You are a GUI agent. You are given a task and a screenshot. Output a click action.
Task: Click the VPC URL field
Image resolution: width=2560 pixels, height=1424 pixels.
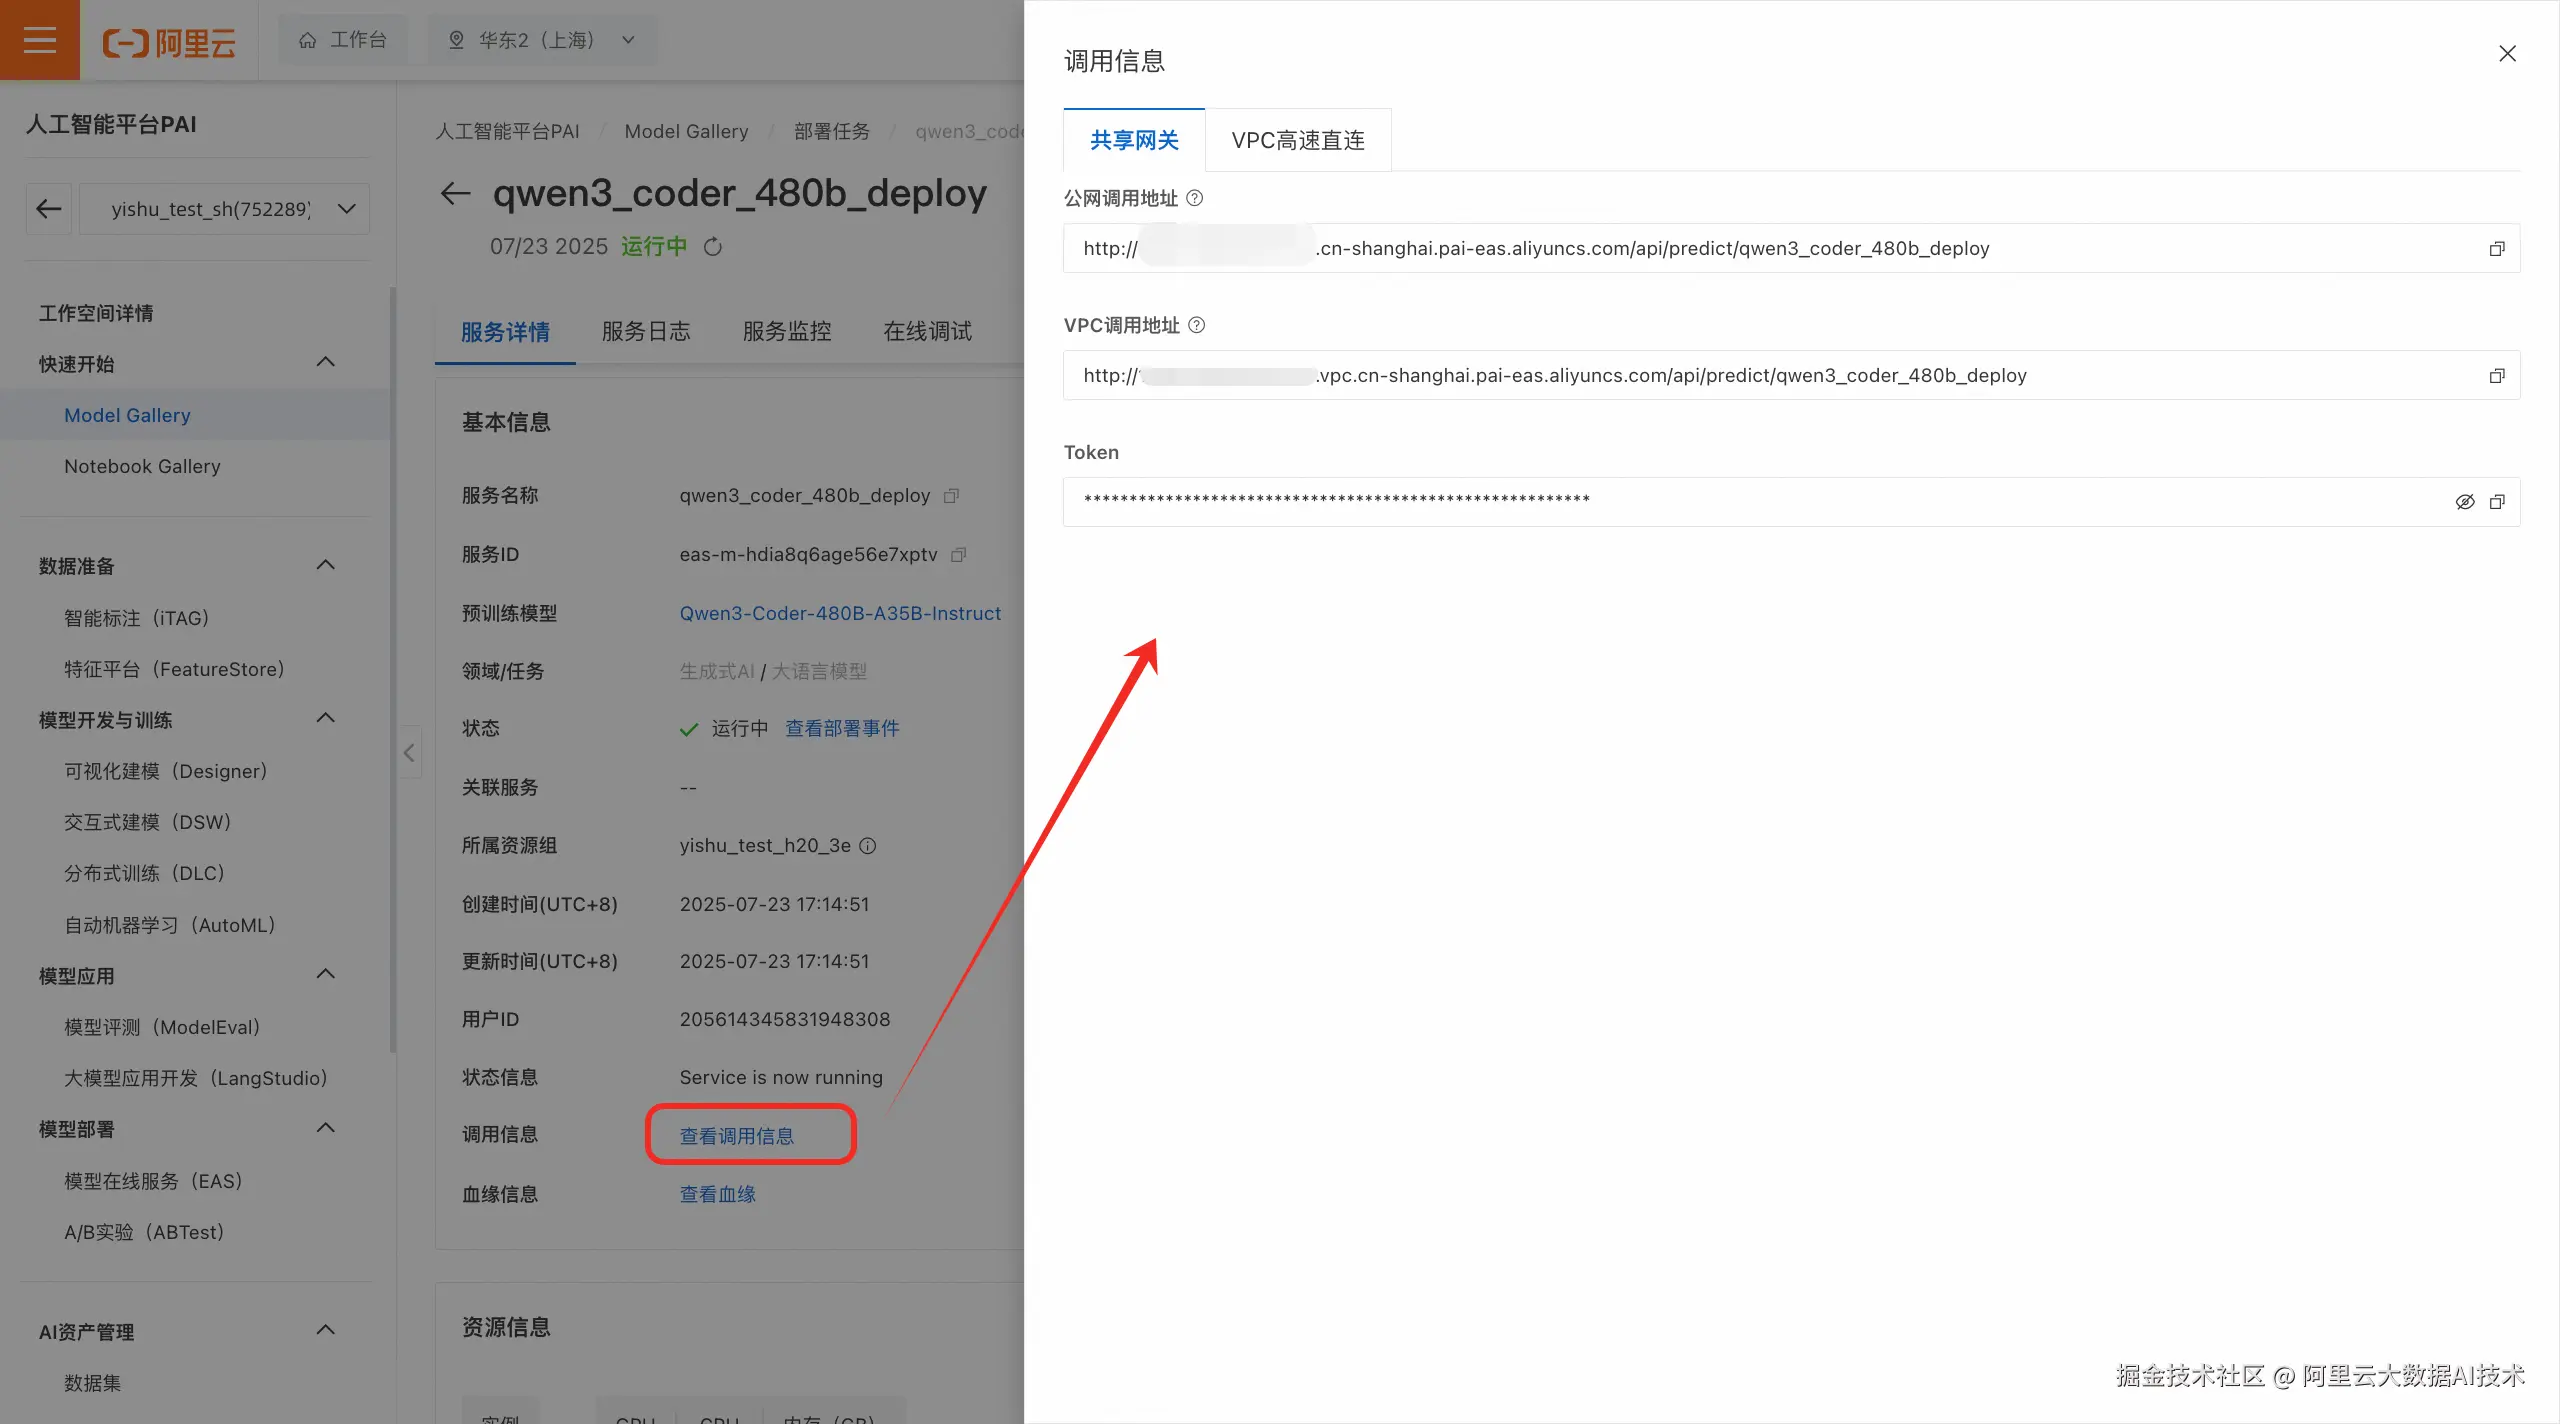pos(1792,375)
